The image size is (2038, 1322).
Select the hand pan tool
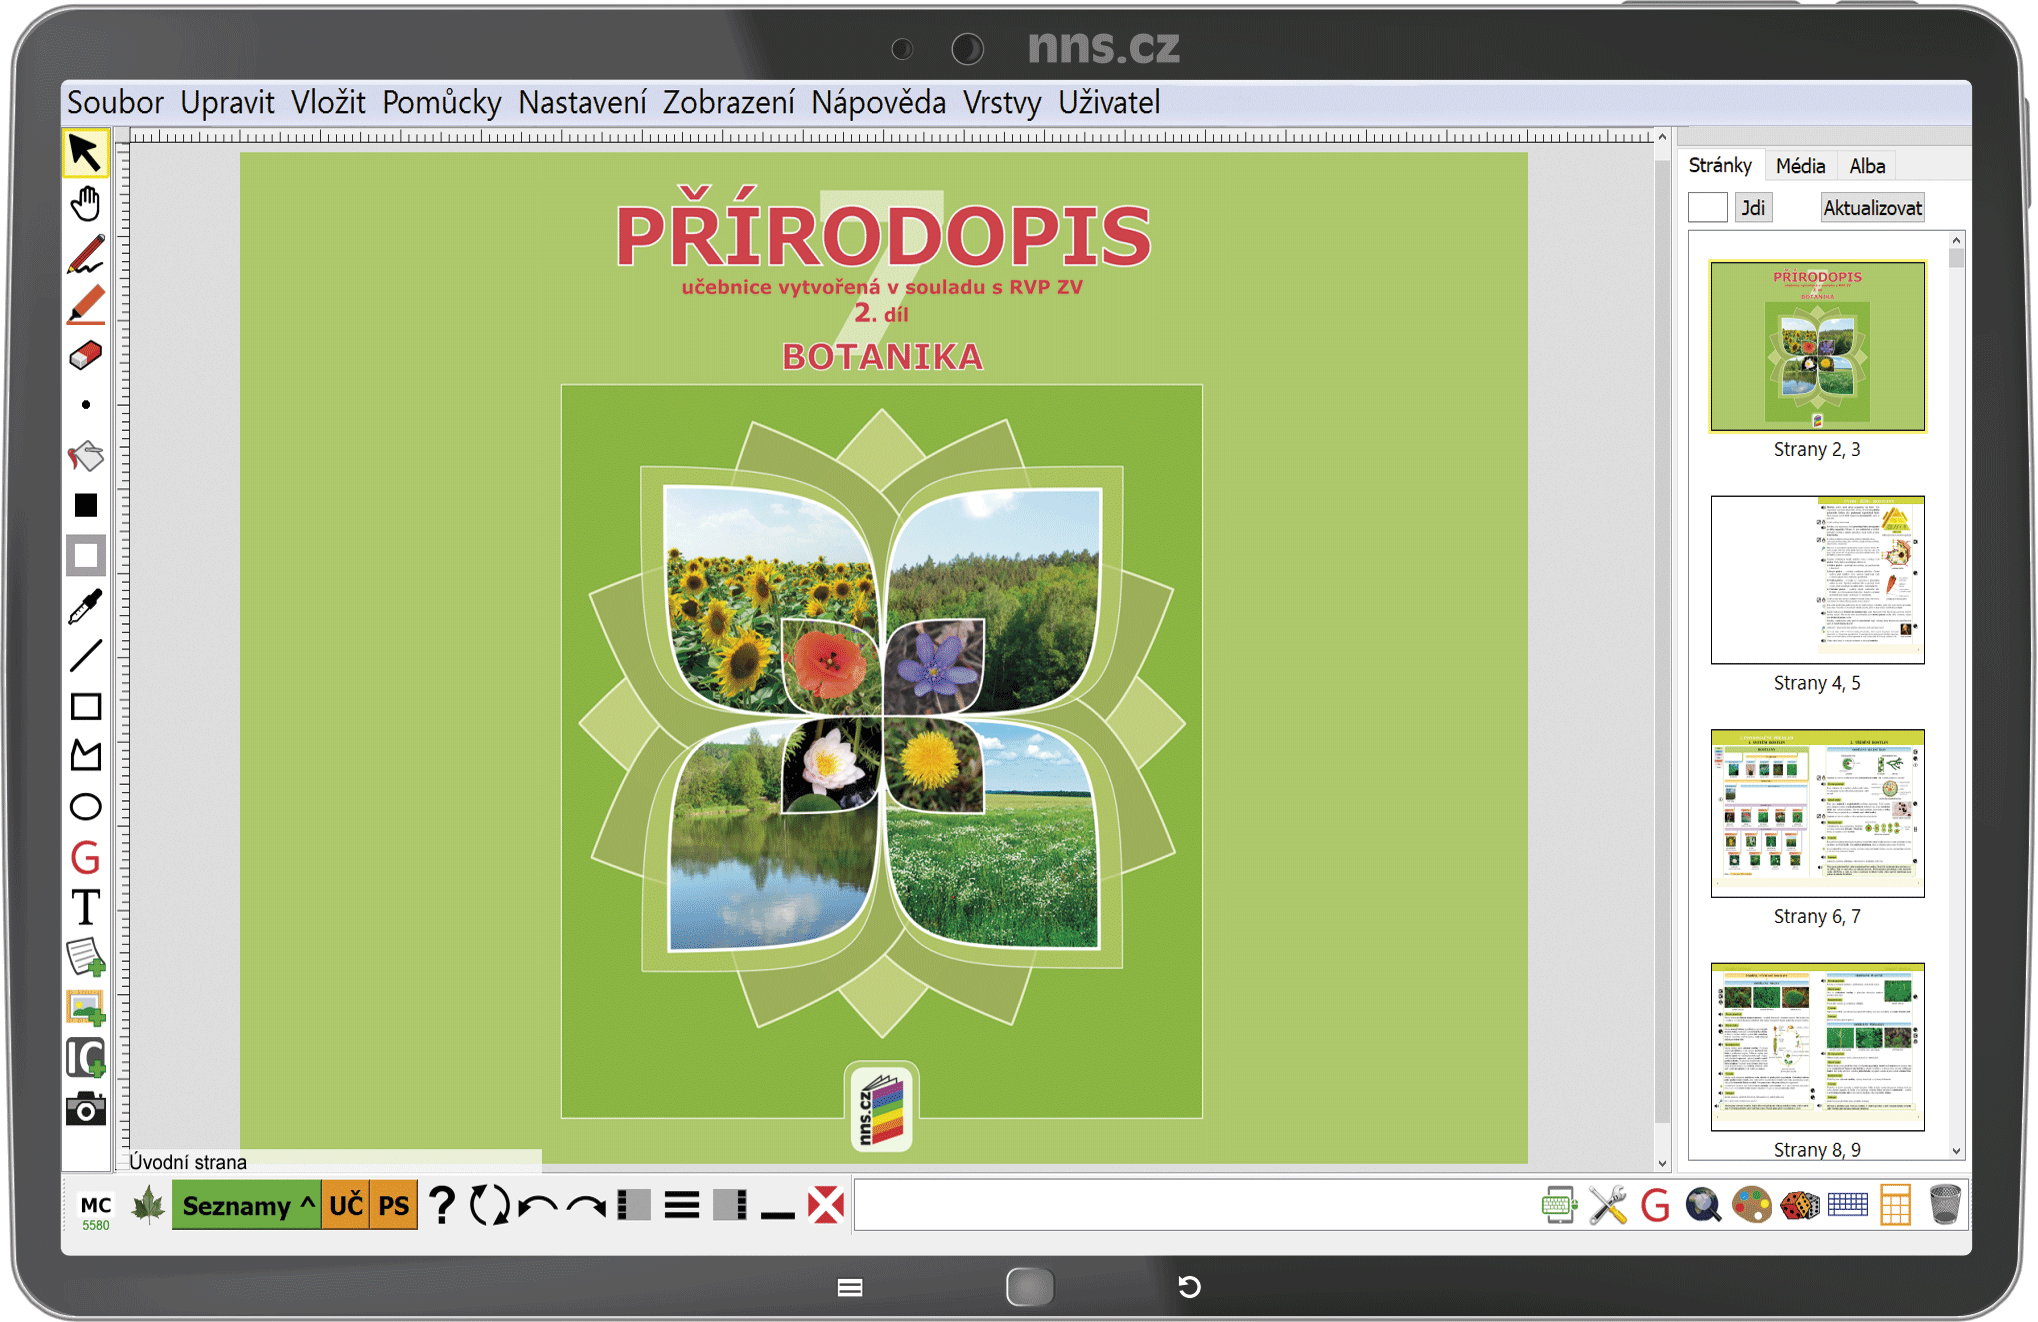[86, 204]
